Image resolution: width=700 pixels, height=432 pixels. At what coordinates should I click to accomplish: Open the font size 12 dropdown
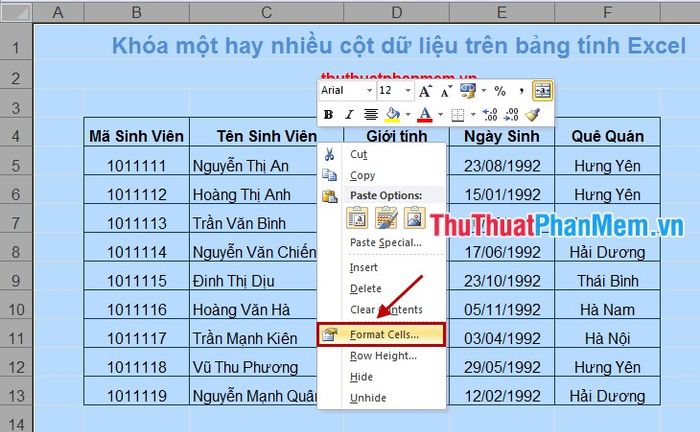click(408, 91)
